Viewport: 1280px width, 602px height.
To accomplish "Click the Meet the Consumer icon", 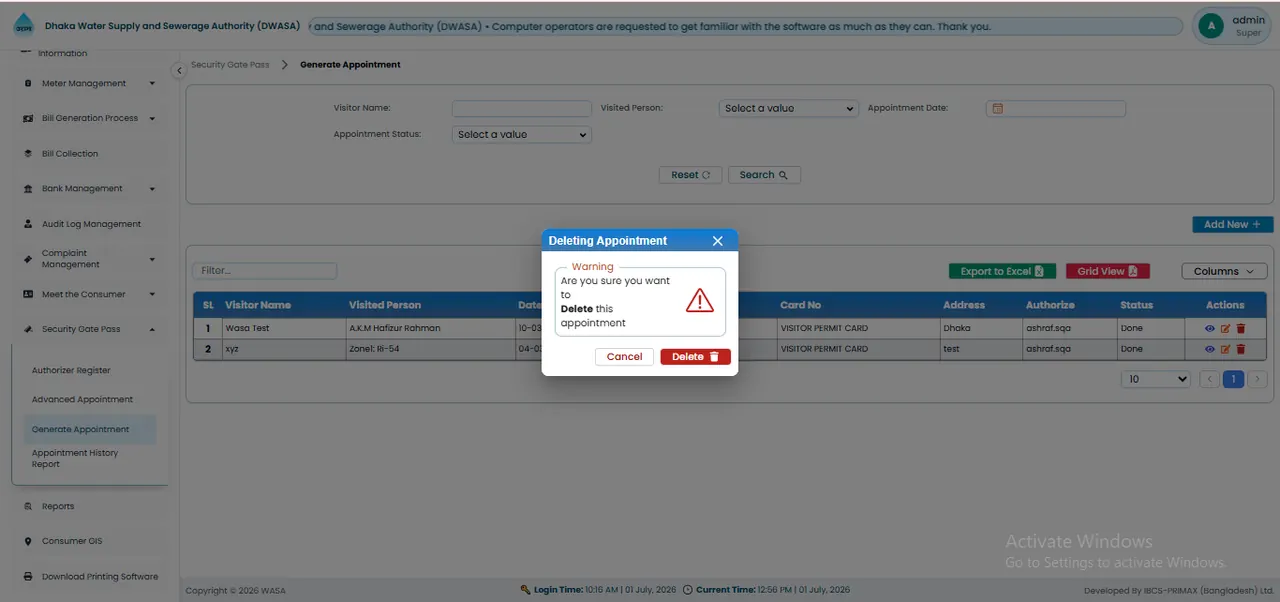I will [x=28, y=295].
